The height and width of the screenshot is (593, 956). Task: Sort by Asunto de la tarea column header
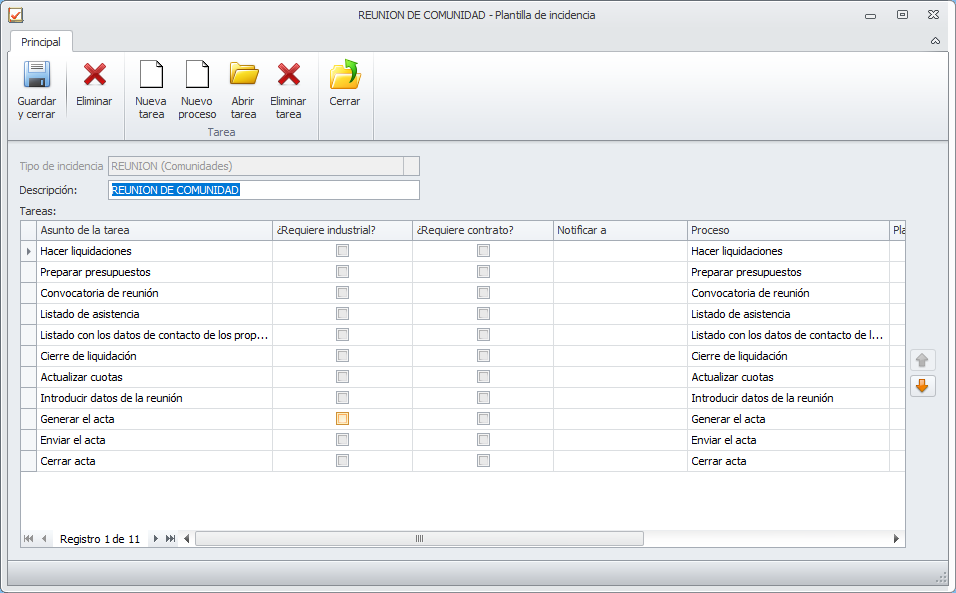[x=154, y=230]
